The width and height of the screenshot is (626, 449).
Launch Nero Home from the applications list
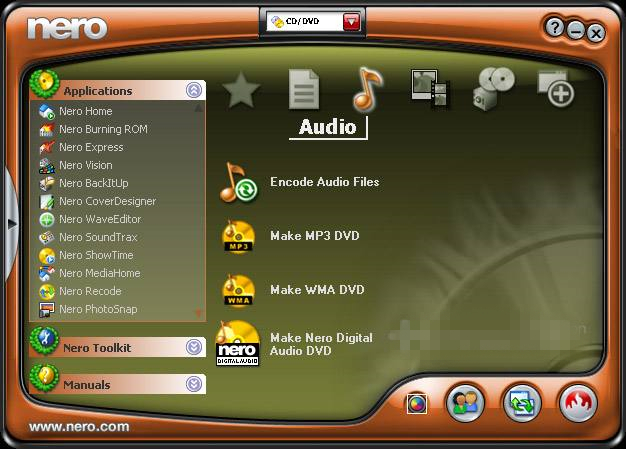point(85,111)
